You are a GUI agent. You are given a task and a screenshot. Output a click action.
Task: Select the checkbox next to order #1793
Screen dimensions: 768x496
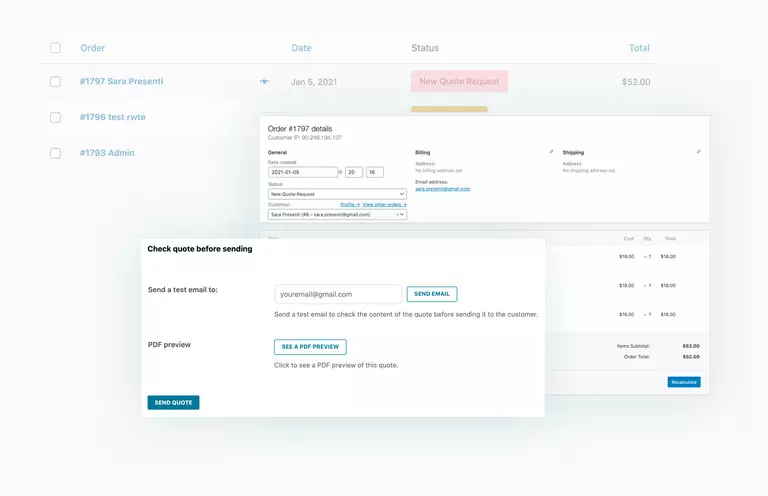click(55, 153)
